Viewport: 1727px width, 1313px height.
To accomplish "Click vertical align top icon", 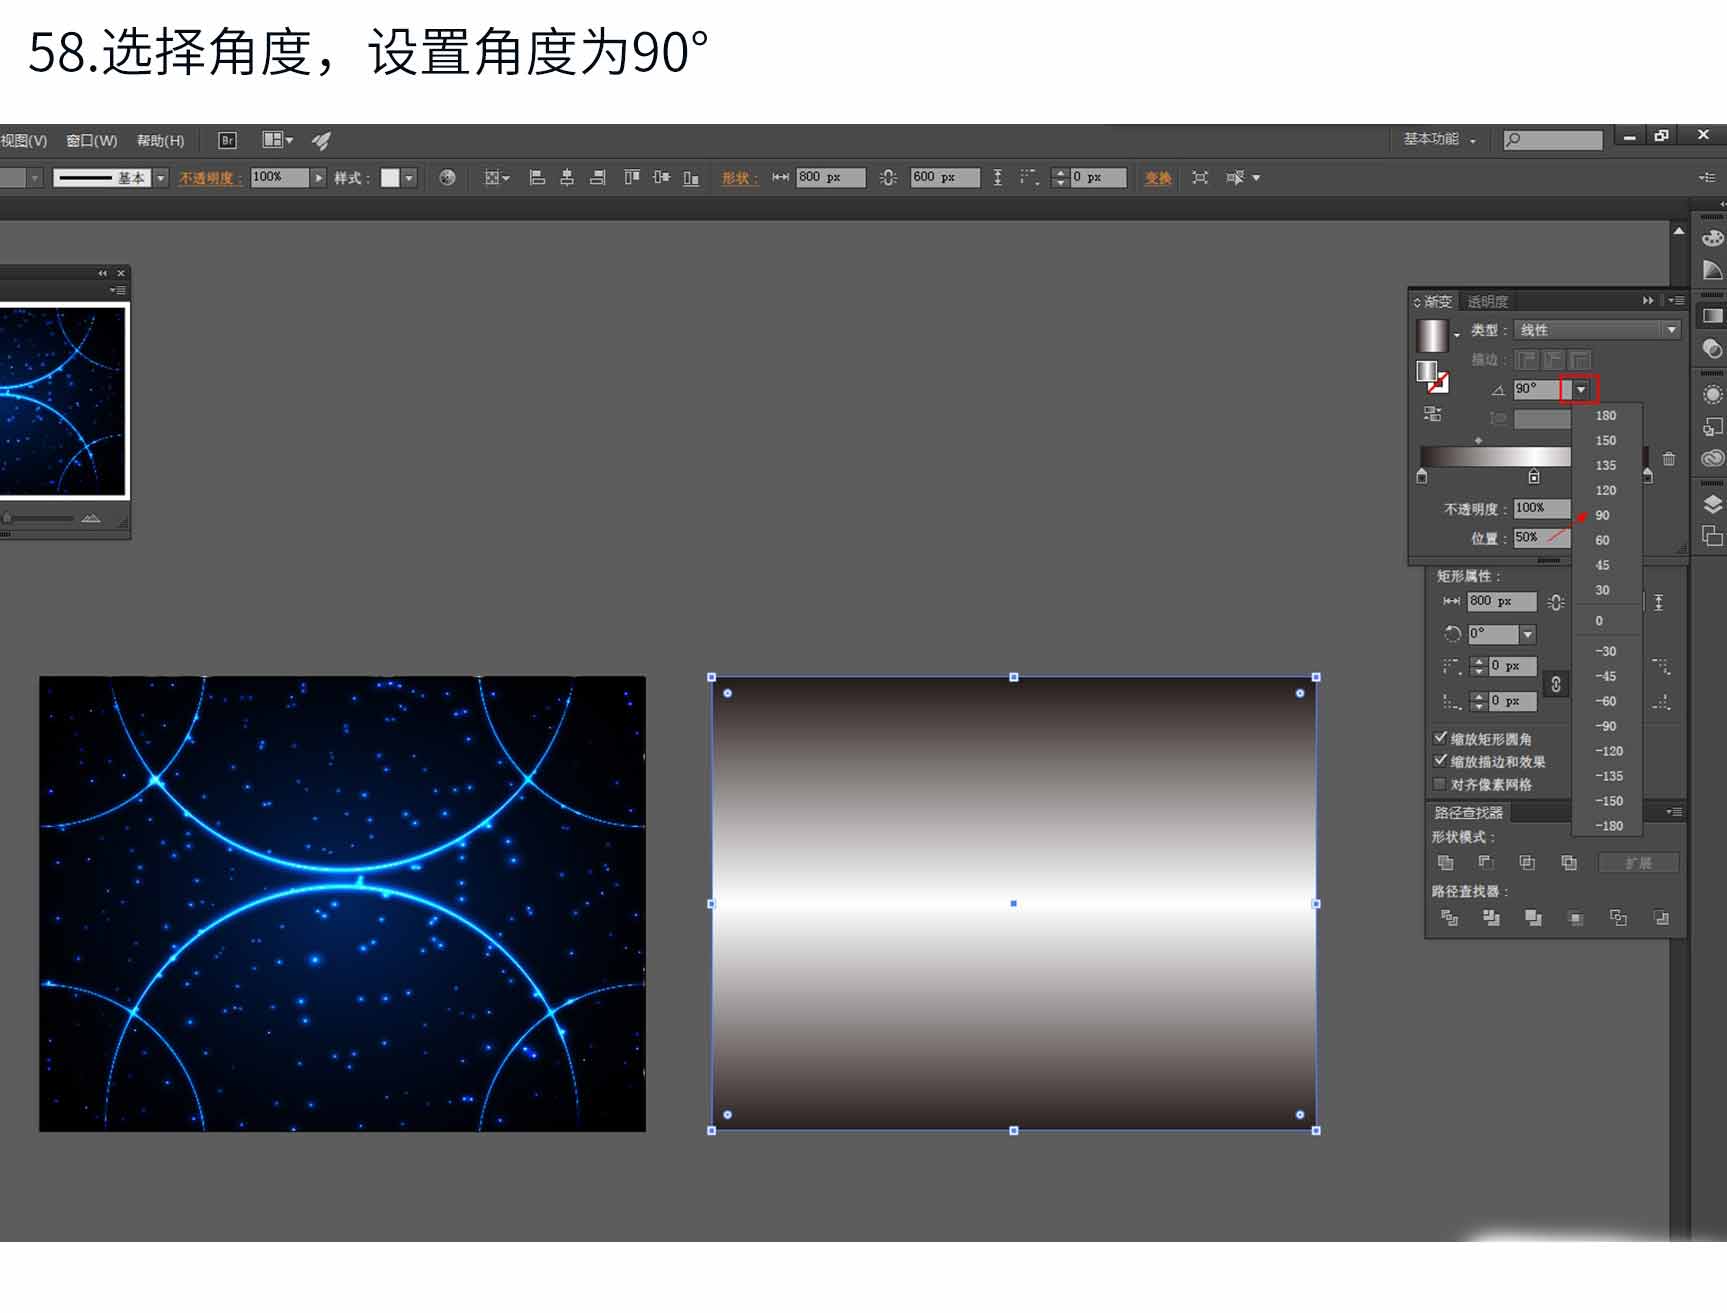I will [632, 178].
